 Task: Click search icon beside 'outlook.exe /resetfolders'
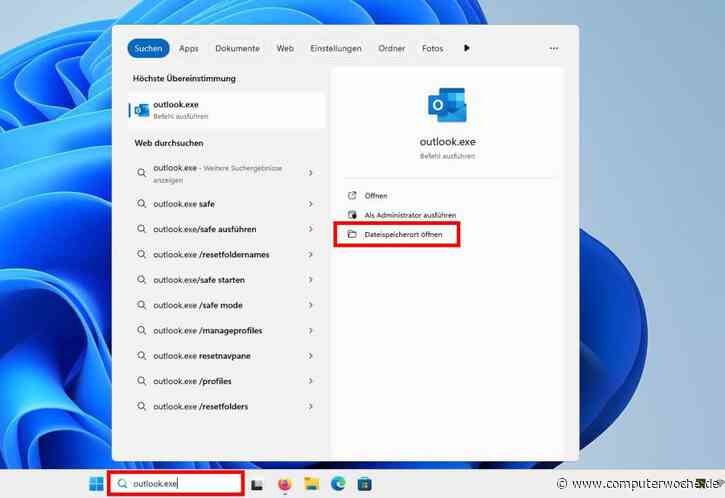(x=141, y=406)
